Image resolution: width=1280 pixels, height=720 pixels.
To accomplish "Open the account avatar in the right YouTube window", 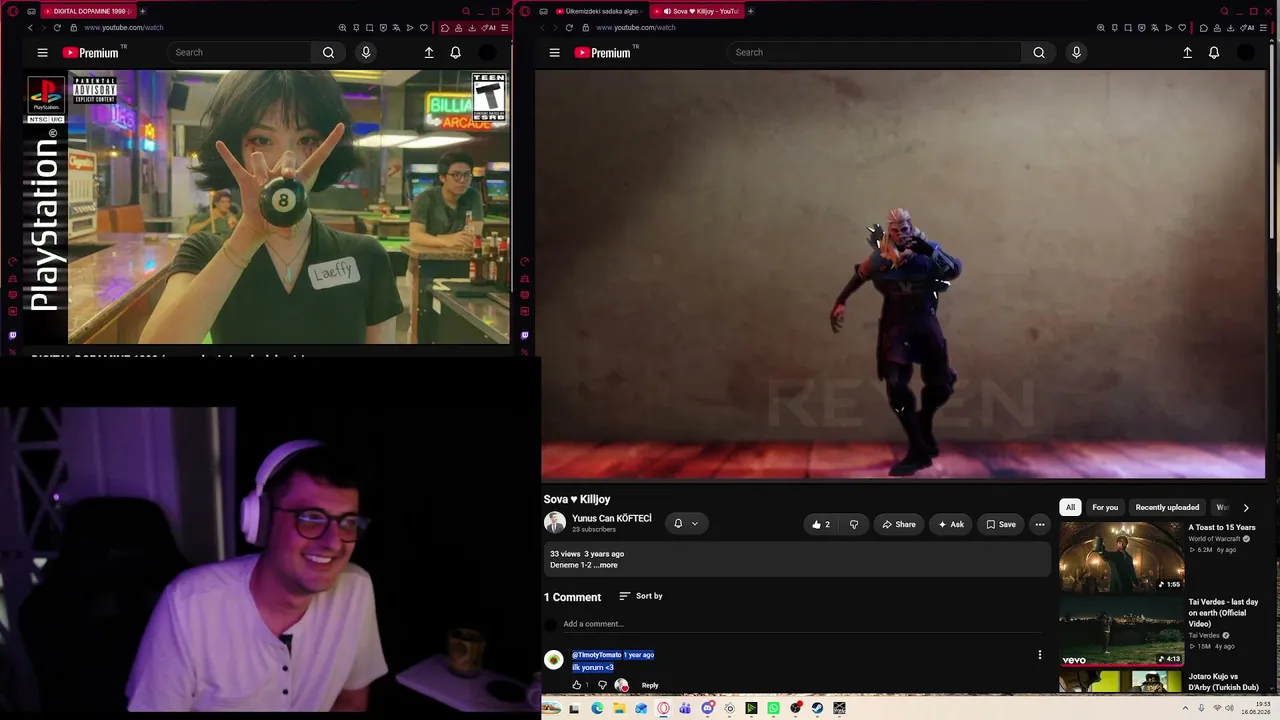I will point(1246,53).
